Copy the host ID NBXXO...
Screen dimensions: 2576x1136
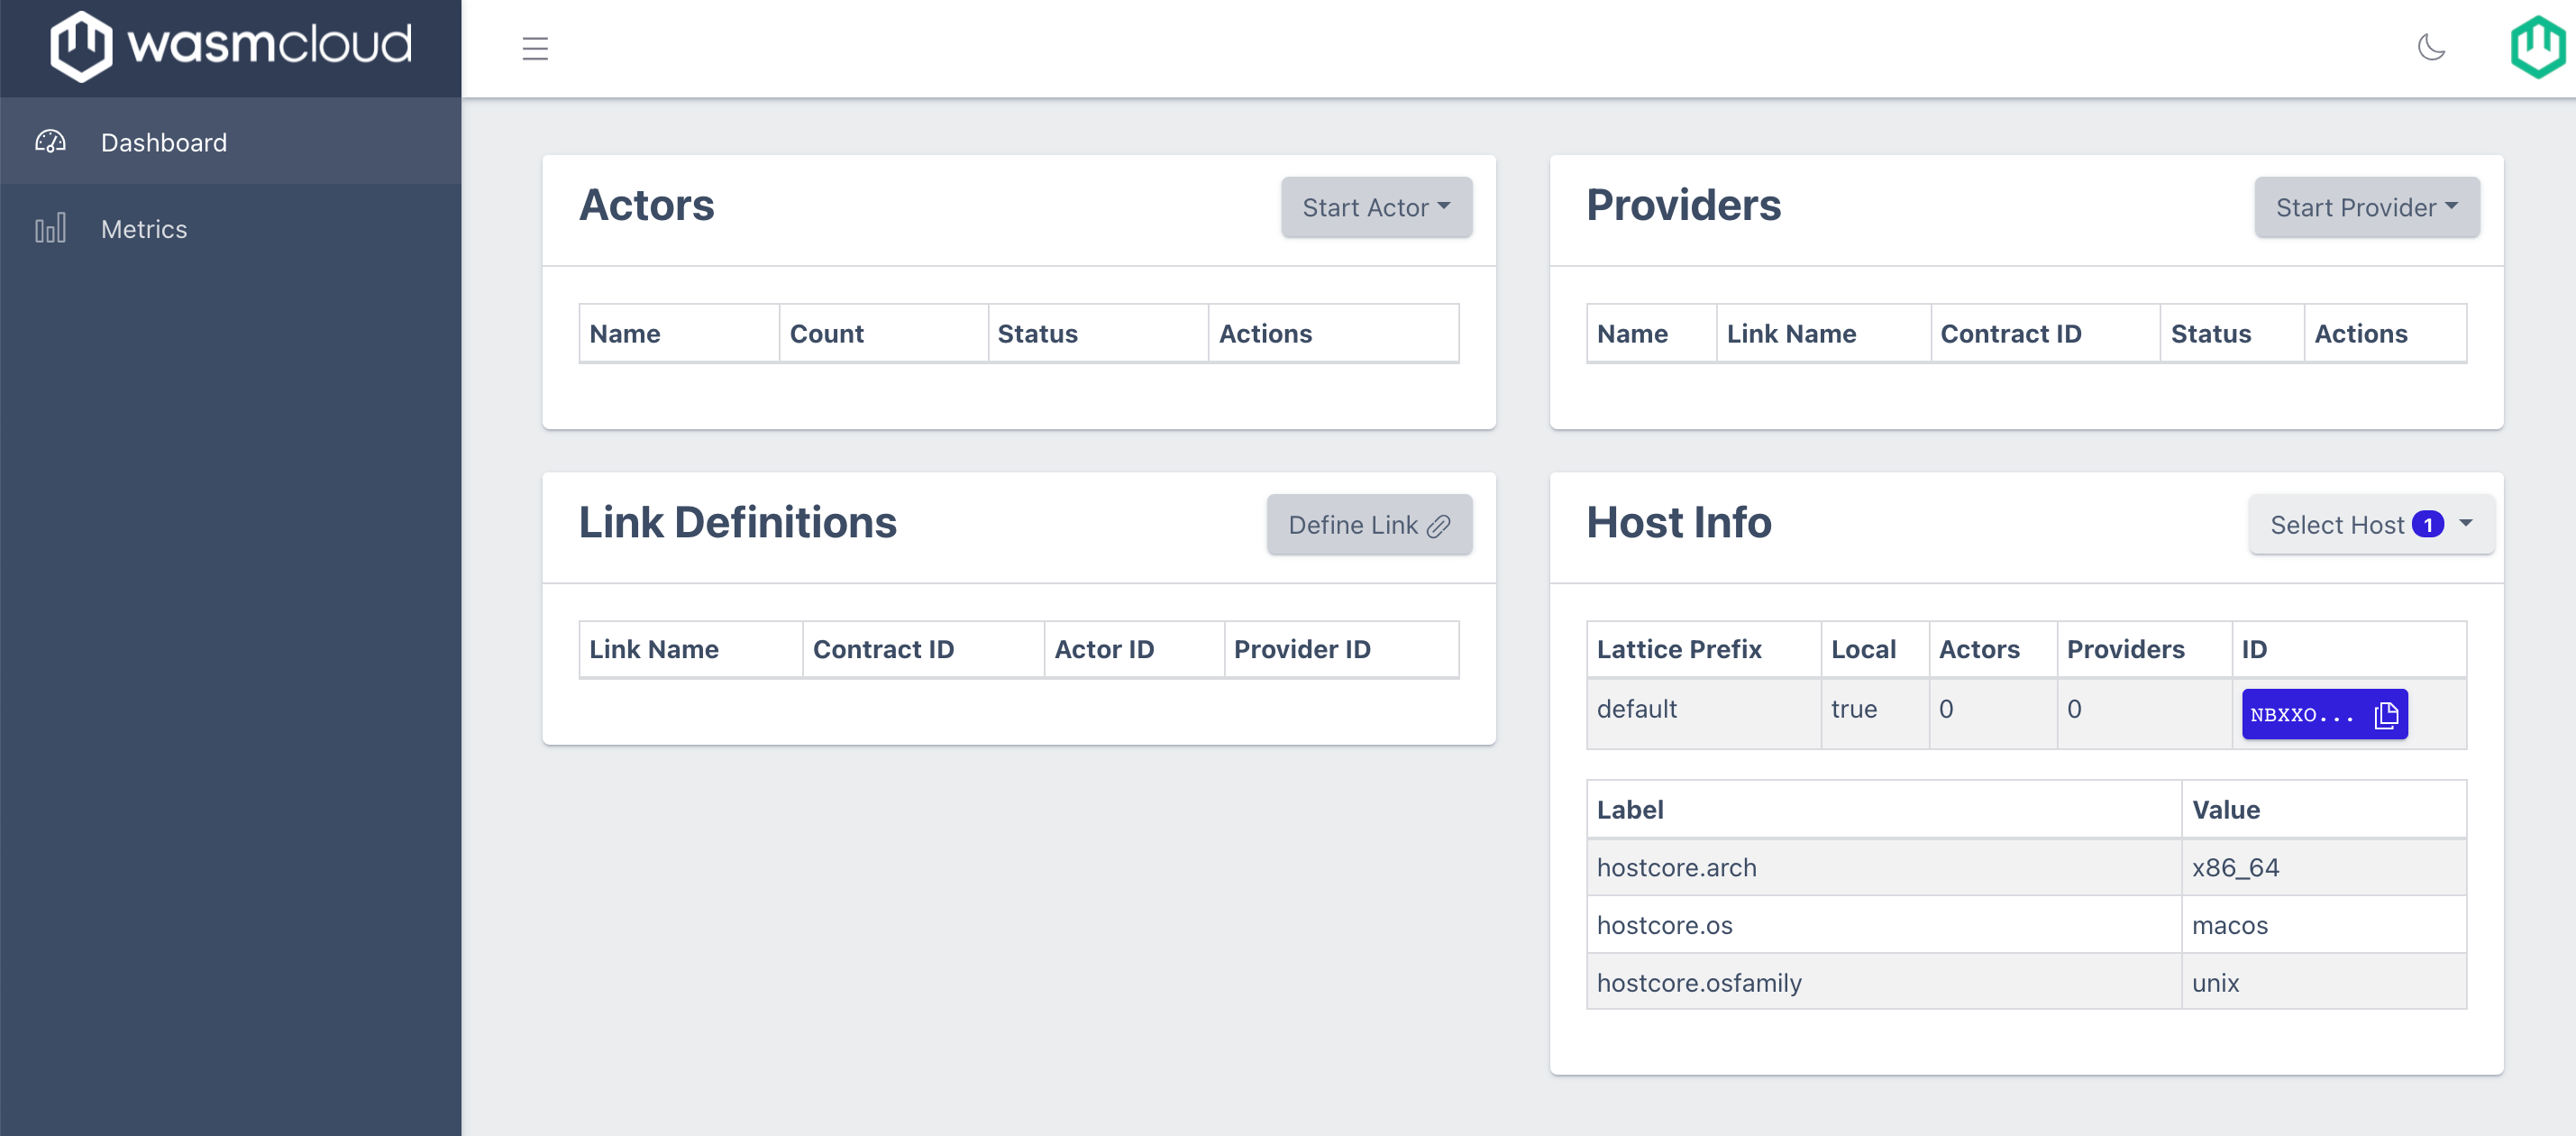coord(2324,714)
